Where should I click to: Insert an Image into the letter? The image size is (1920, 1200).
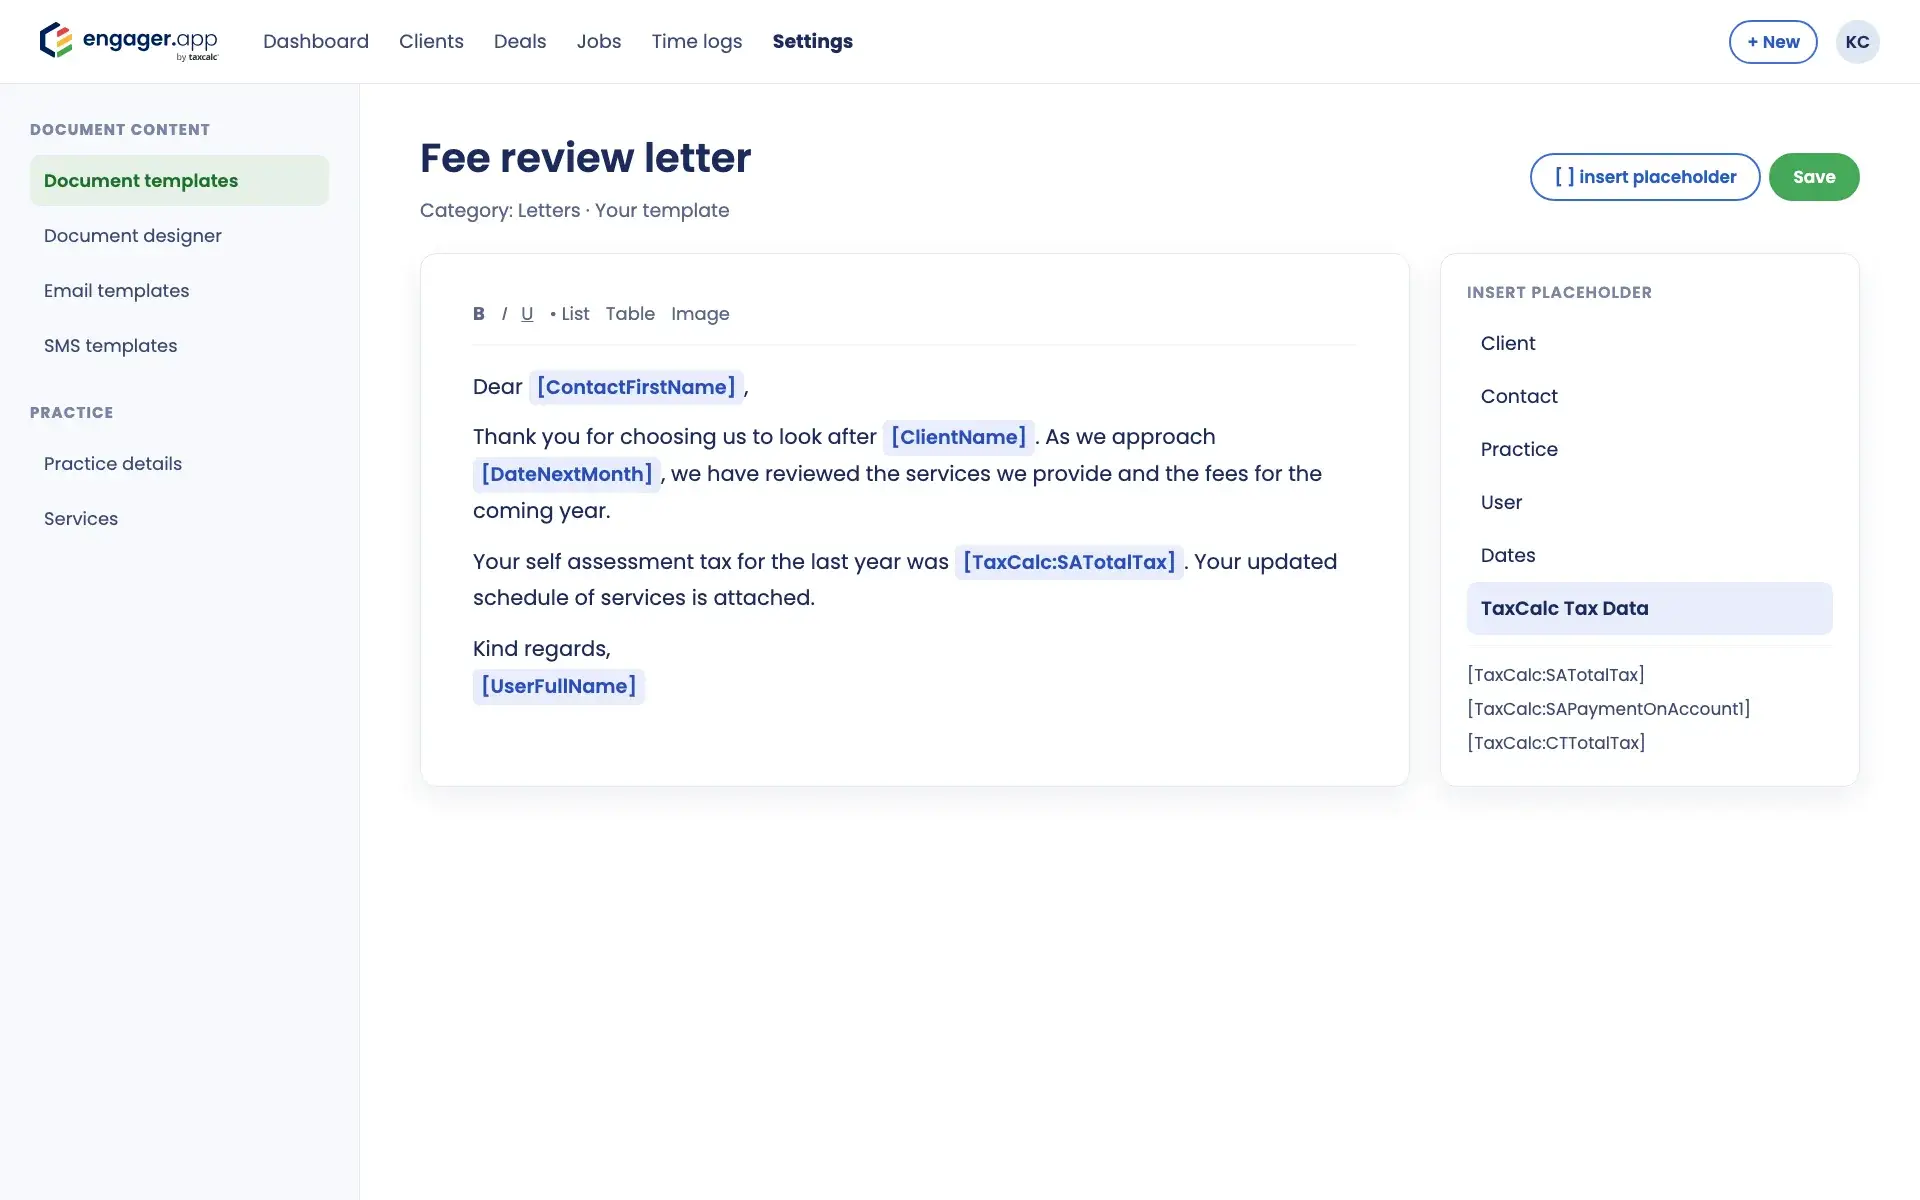tap(700, 314)
